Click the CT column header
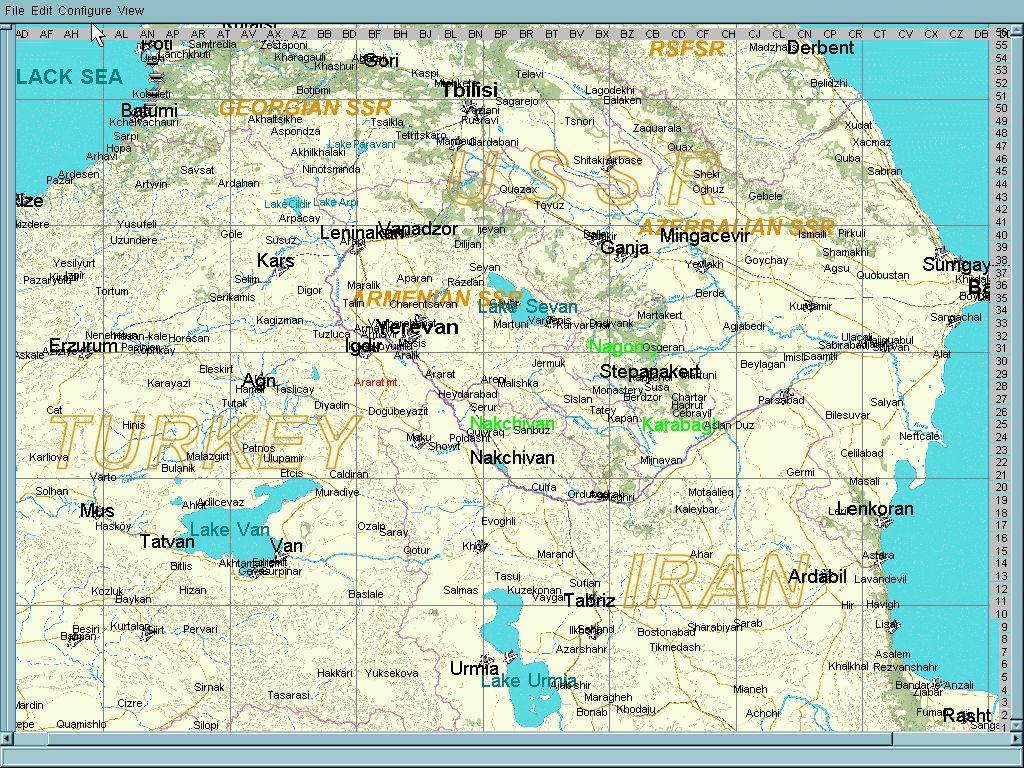The image size is (1024, 768). (x=880, y=34)
